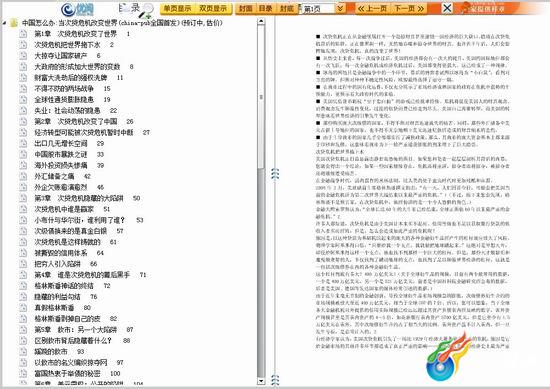The image size is (550, 389).
Task: Click the lower divider arrows icon
Action: pyautogui.click(x=275, y=381)
